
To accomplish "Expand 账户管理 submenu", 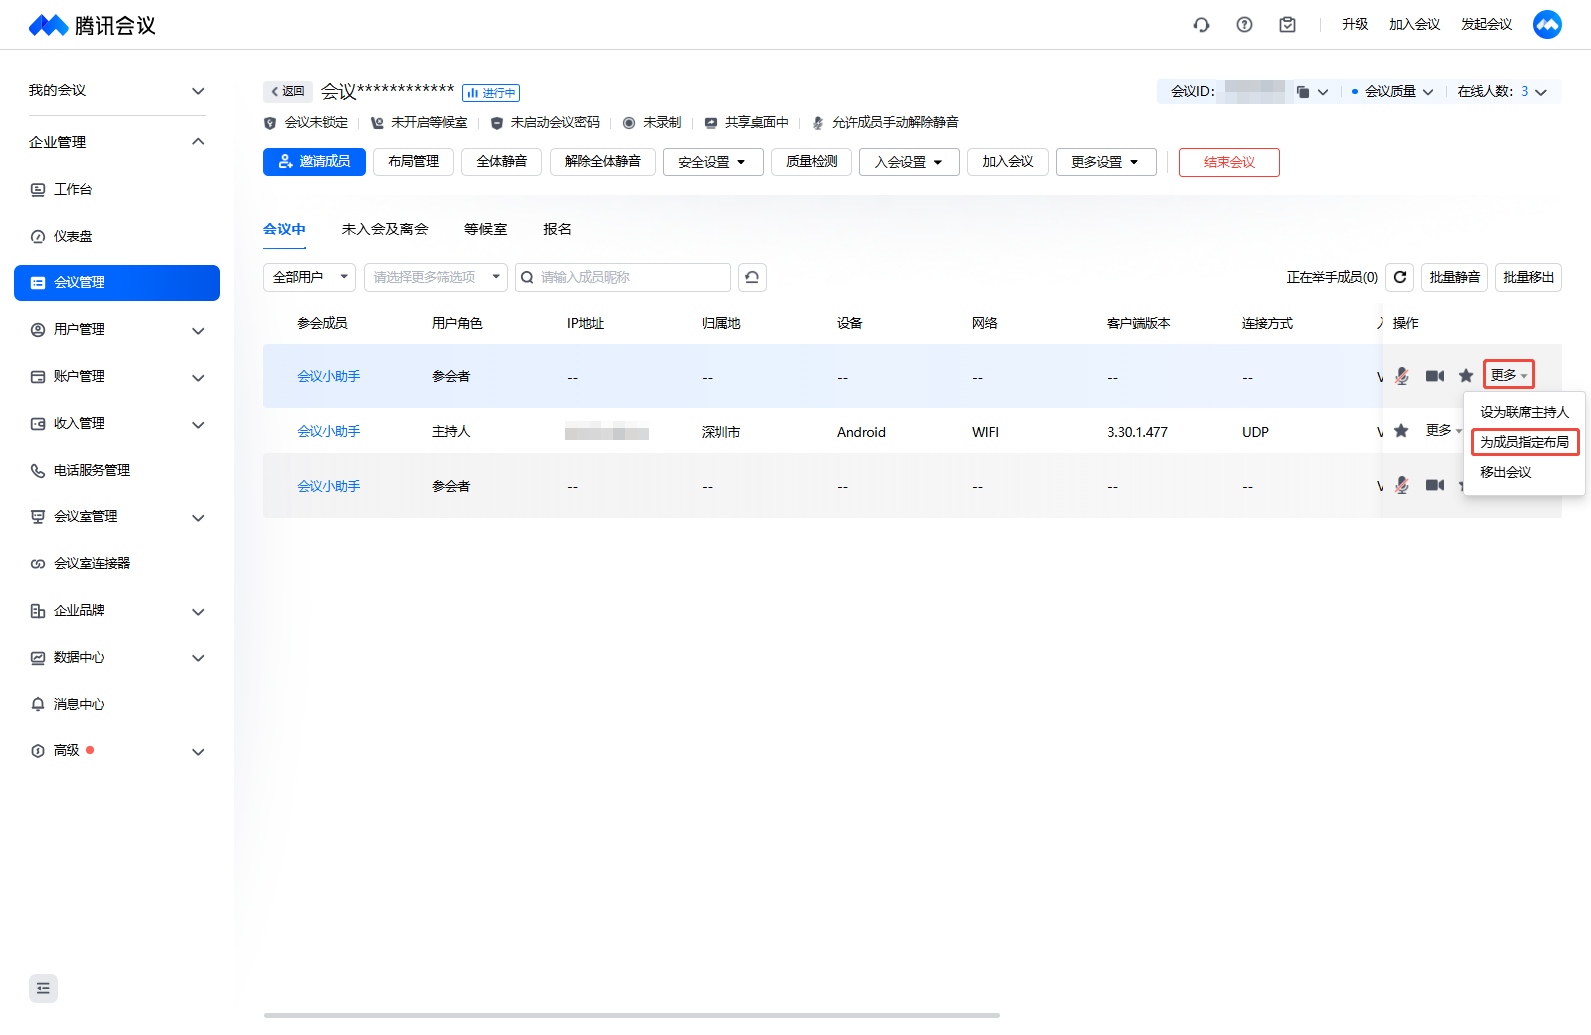I will click(198, 377).
